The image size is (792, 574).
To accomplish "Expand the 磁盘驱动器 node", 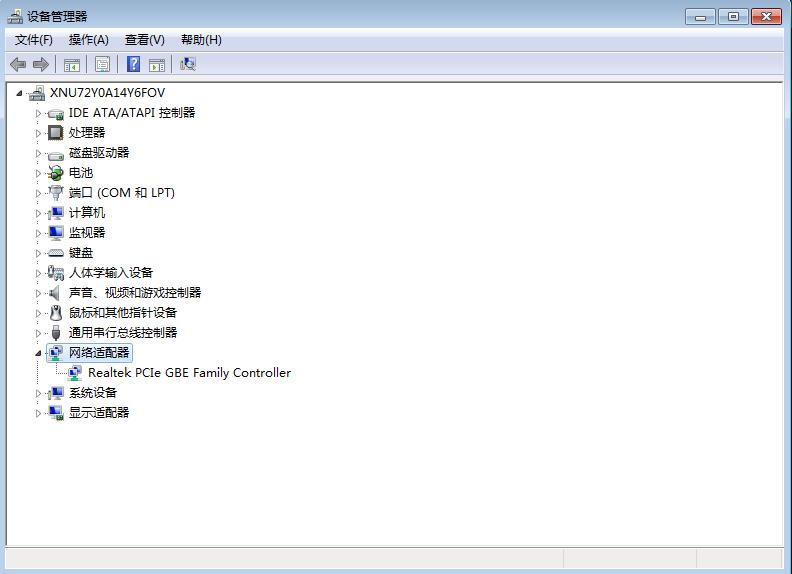I will tap(38, 153).
